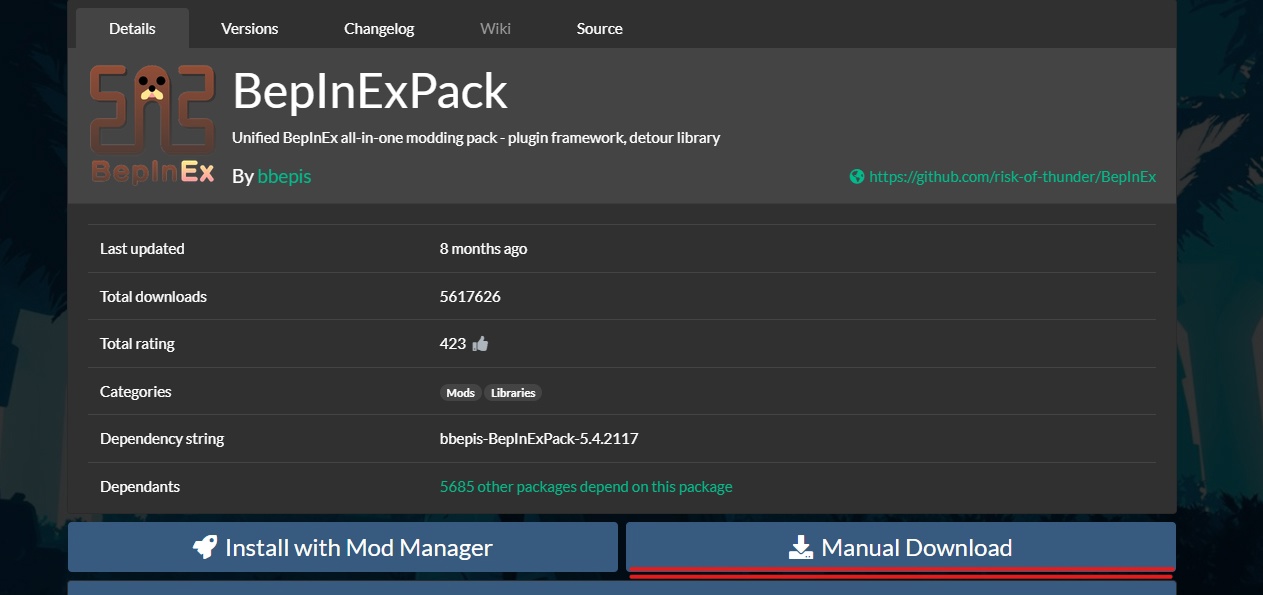Image resolution: width=1263 pixels, height=595 pixels.
Task: Select the total downloads value 5617626
Action: pos(470,297)
